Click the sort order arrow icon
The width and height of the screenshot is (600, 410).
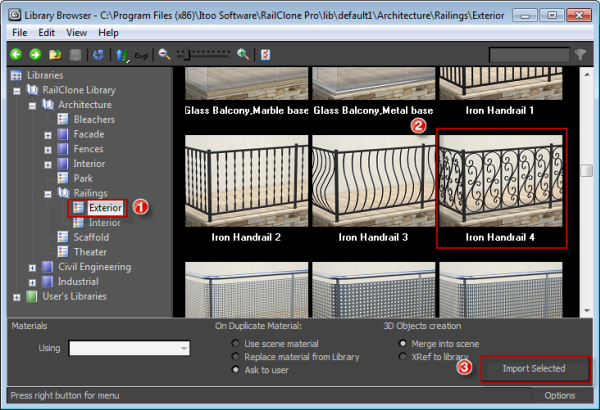click(122, 55)
